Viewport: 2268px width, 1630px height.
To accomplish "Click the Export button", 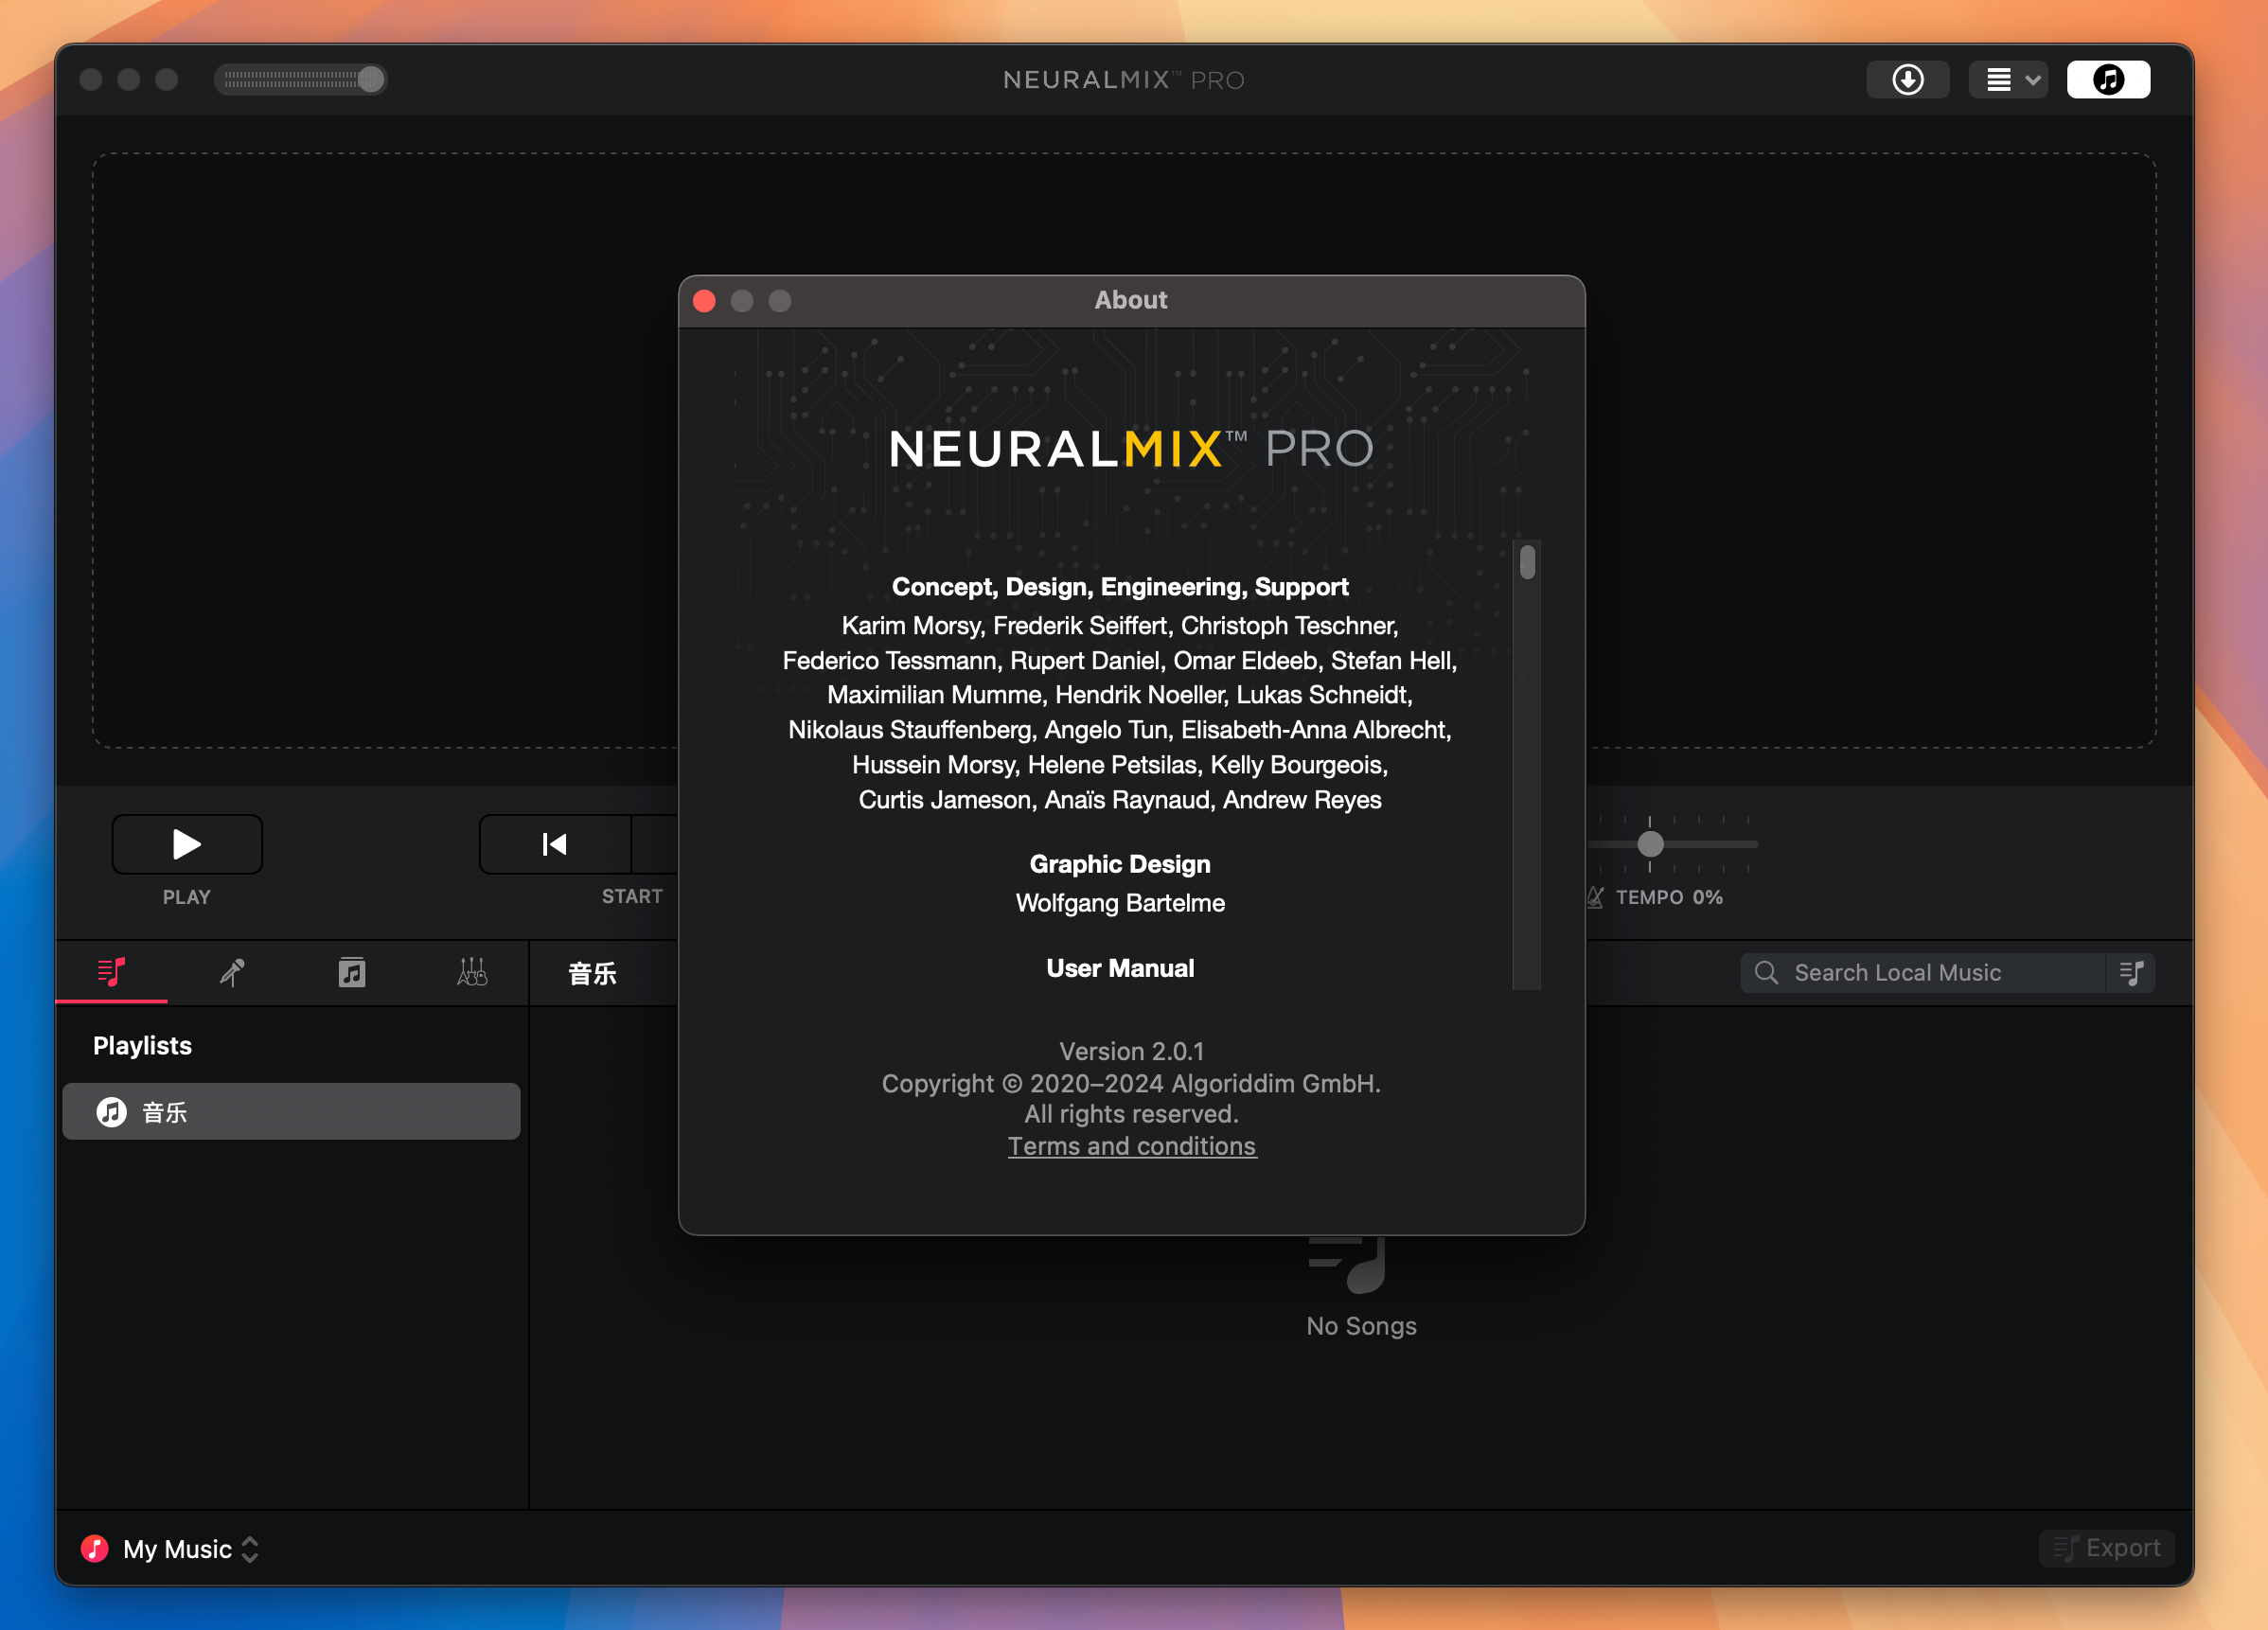I will [2106, 1548].
